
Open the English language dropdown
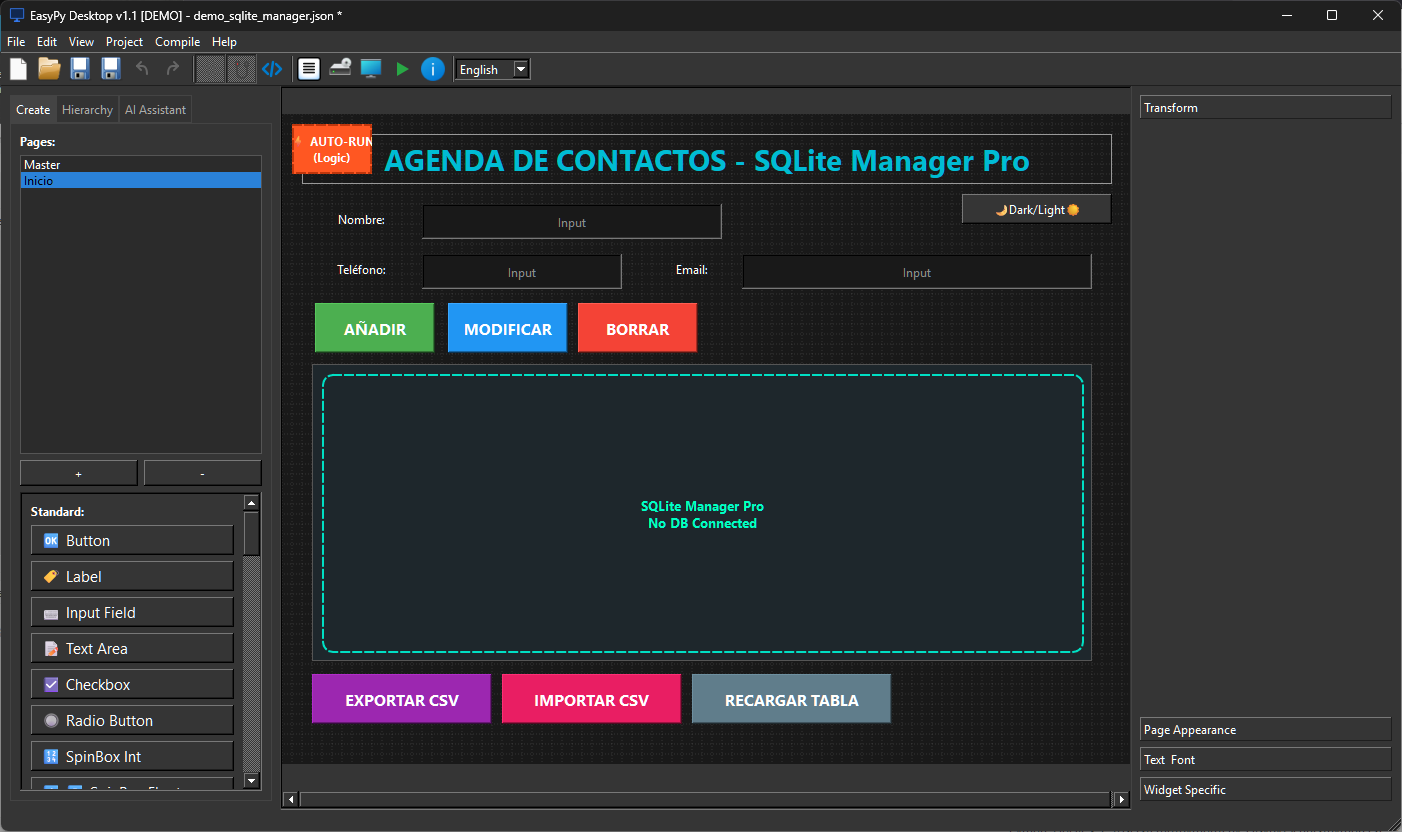pos(492,69)
